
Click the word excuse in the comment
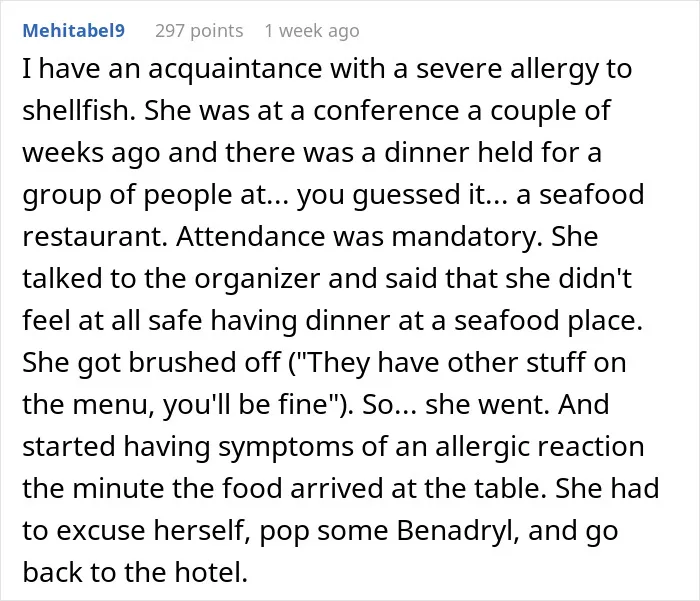(x=101, y=530)
